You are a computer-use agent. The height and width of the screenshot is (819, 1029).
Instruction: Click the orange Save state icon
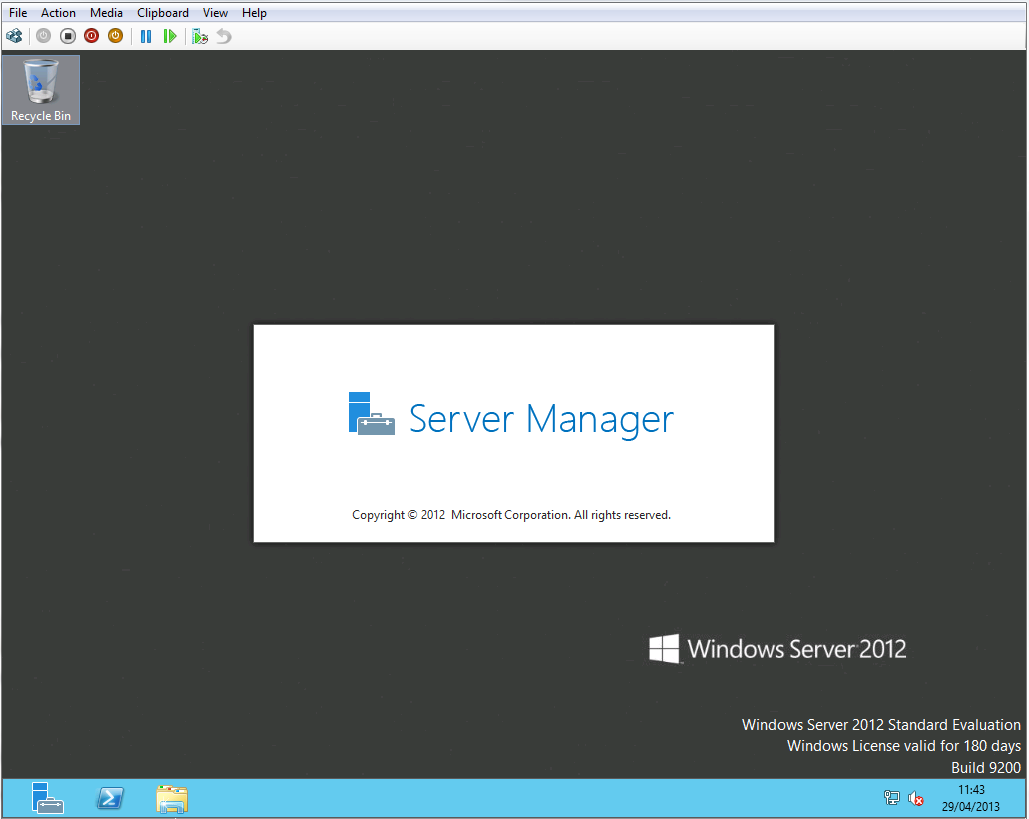tap(115, 36)
